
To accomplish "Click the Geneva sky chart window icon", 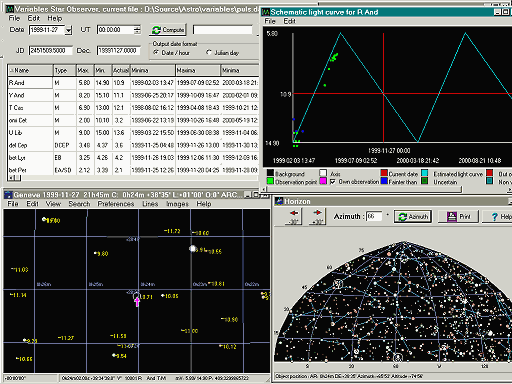I will coord(8,194).
